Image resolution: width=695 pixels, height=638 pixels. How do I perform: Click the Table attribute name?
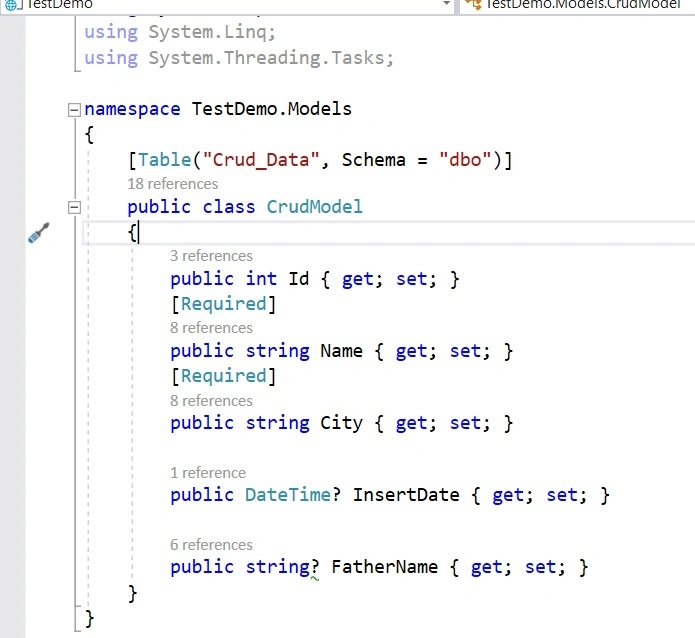coord(164,160)
